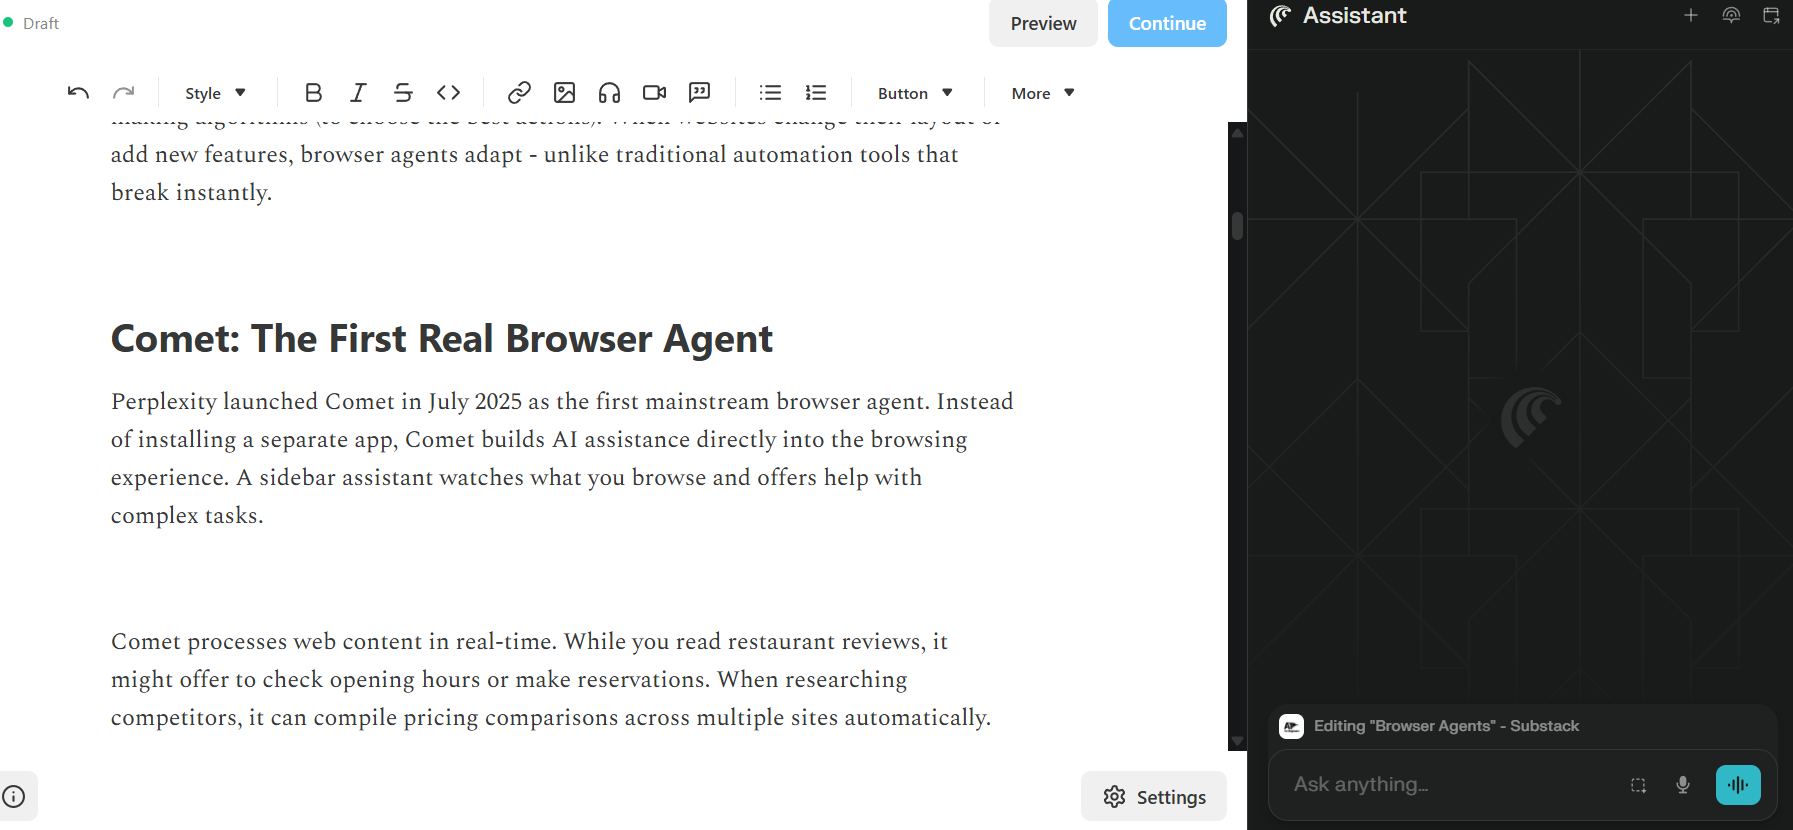Click the heading "Comet: The First Real Browser Agent"
Viewport: 1793px width, 830px height.
[441, 339]
